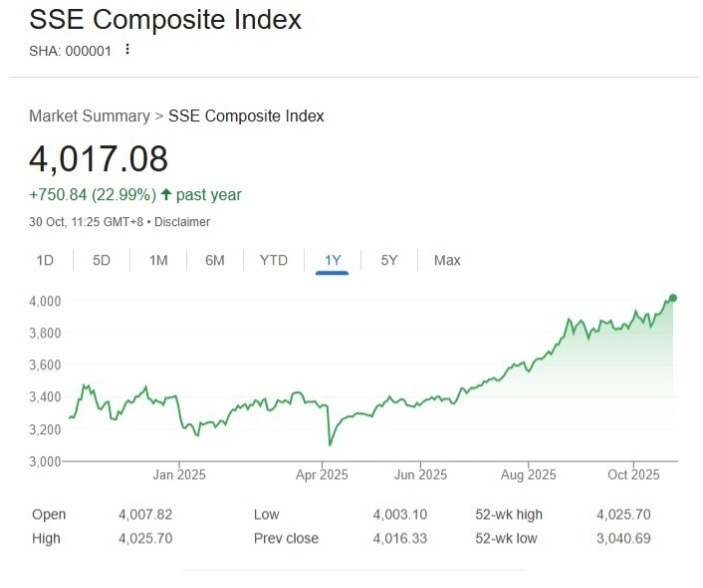
Task: Click the 52-wk high value 4,025.70
Action: pos(623,514)
